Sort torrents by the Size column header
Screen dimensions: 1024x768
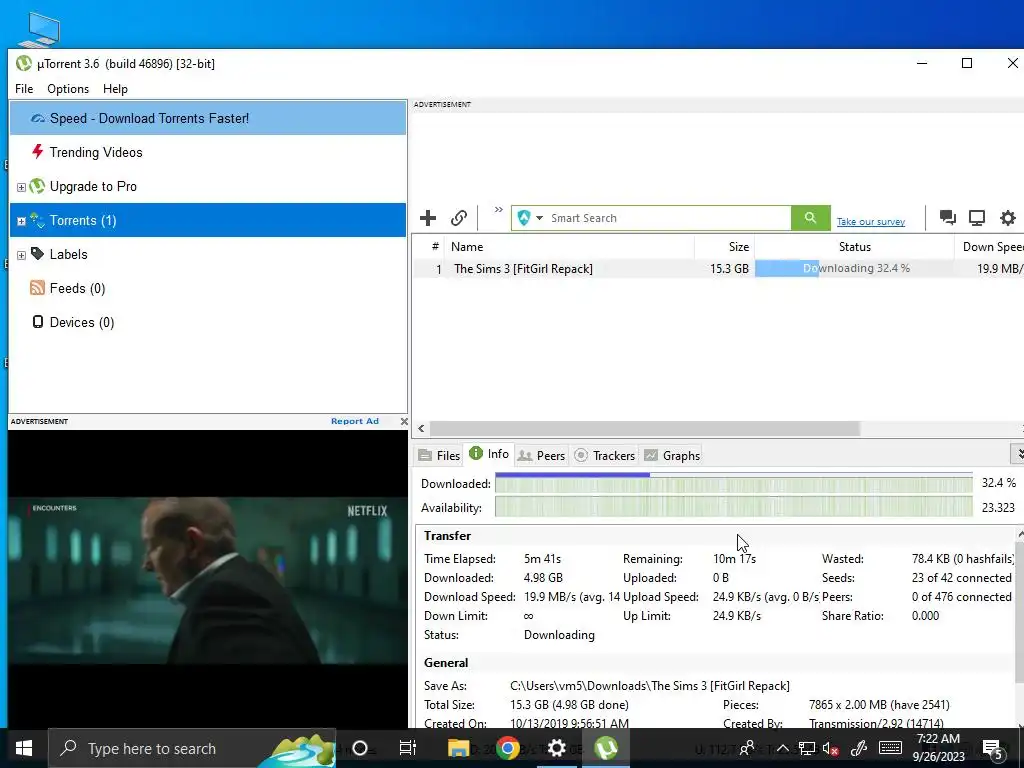pyautogui.click(x=724, y=247)
